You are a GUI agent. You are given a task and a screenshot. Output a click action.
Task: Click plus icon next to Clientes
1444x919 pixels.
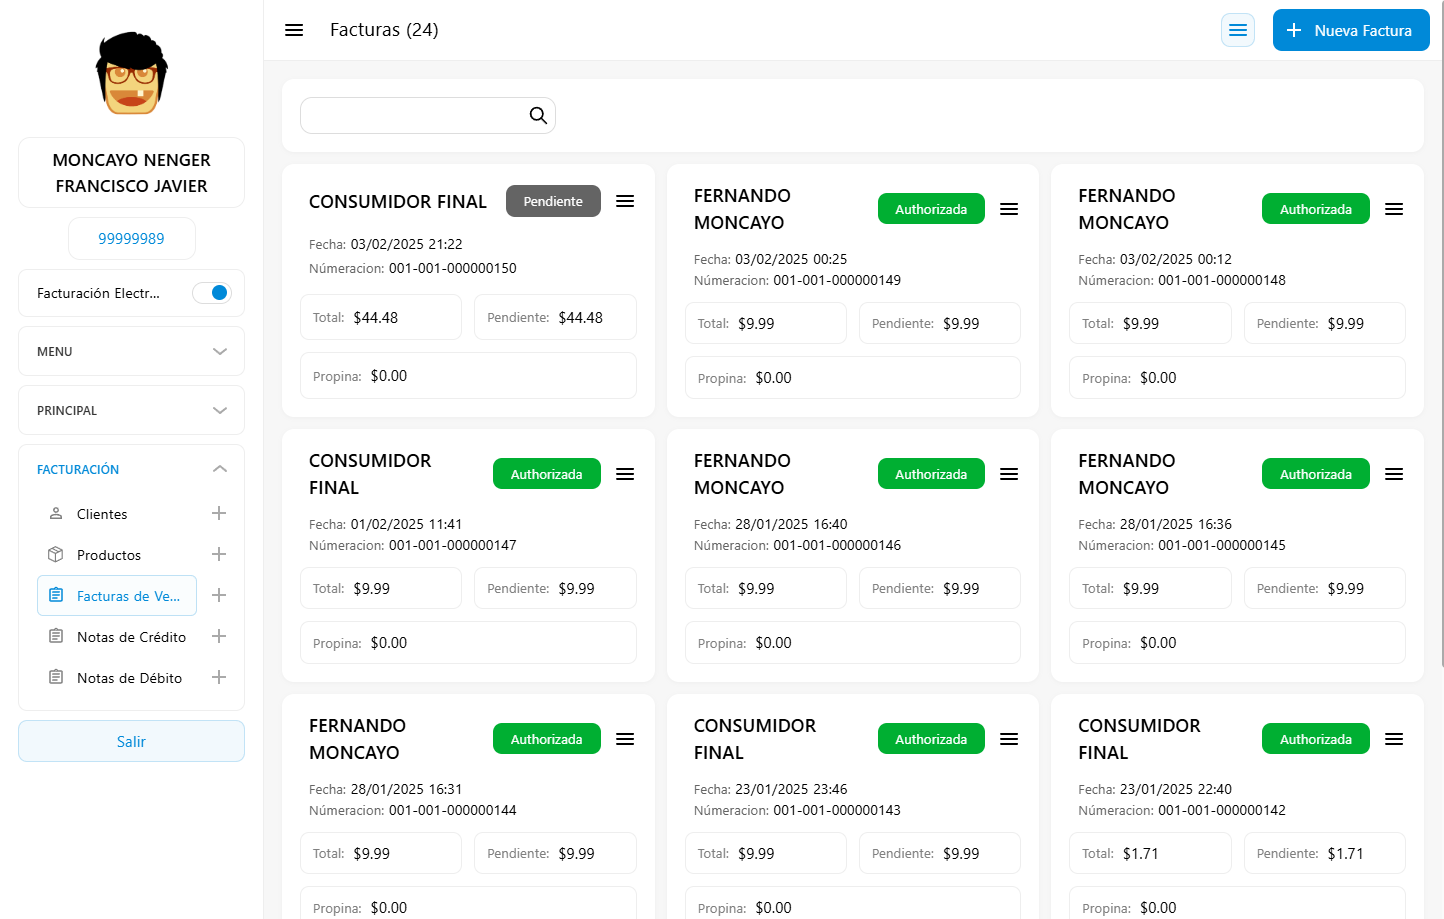(219, 513)
